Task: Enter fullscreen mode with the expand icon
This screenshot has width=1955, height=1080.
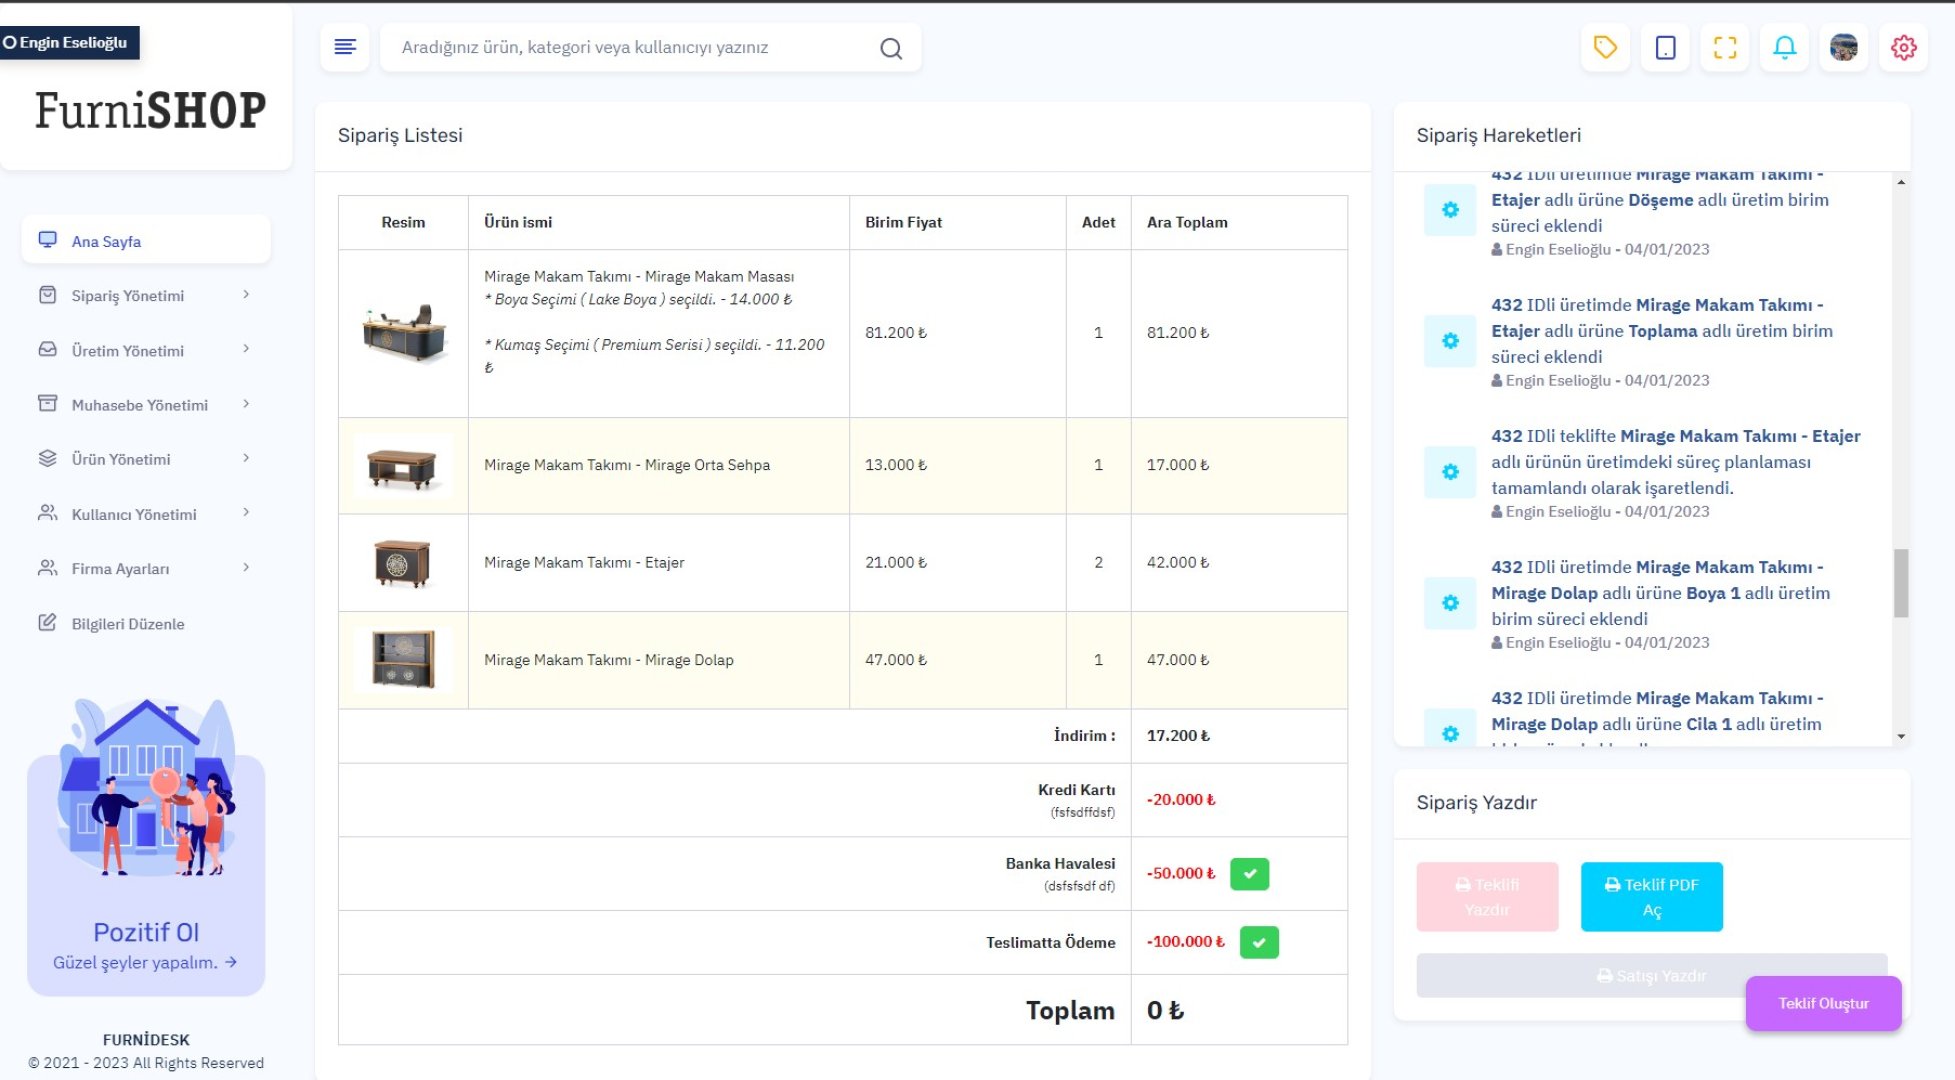Action: [x=1725, y=47]
